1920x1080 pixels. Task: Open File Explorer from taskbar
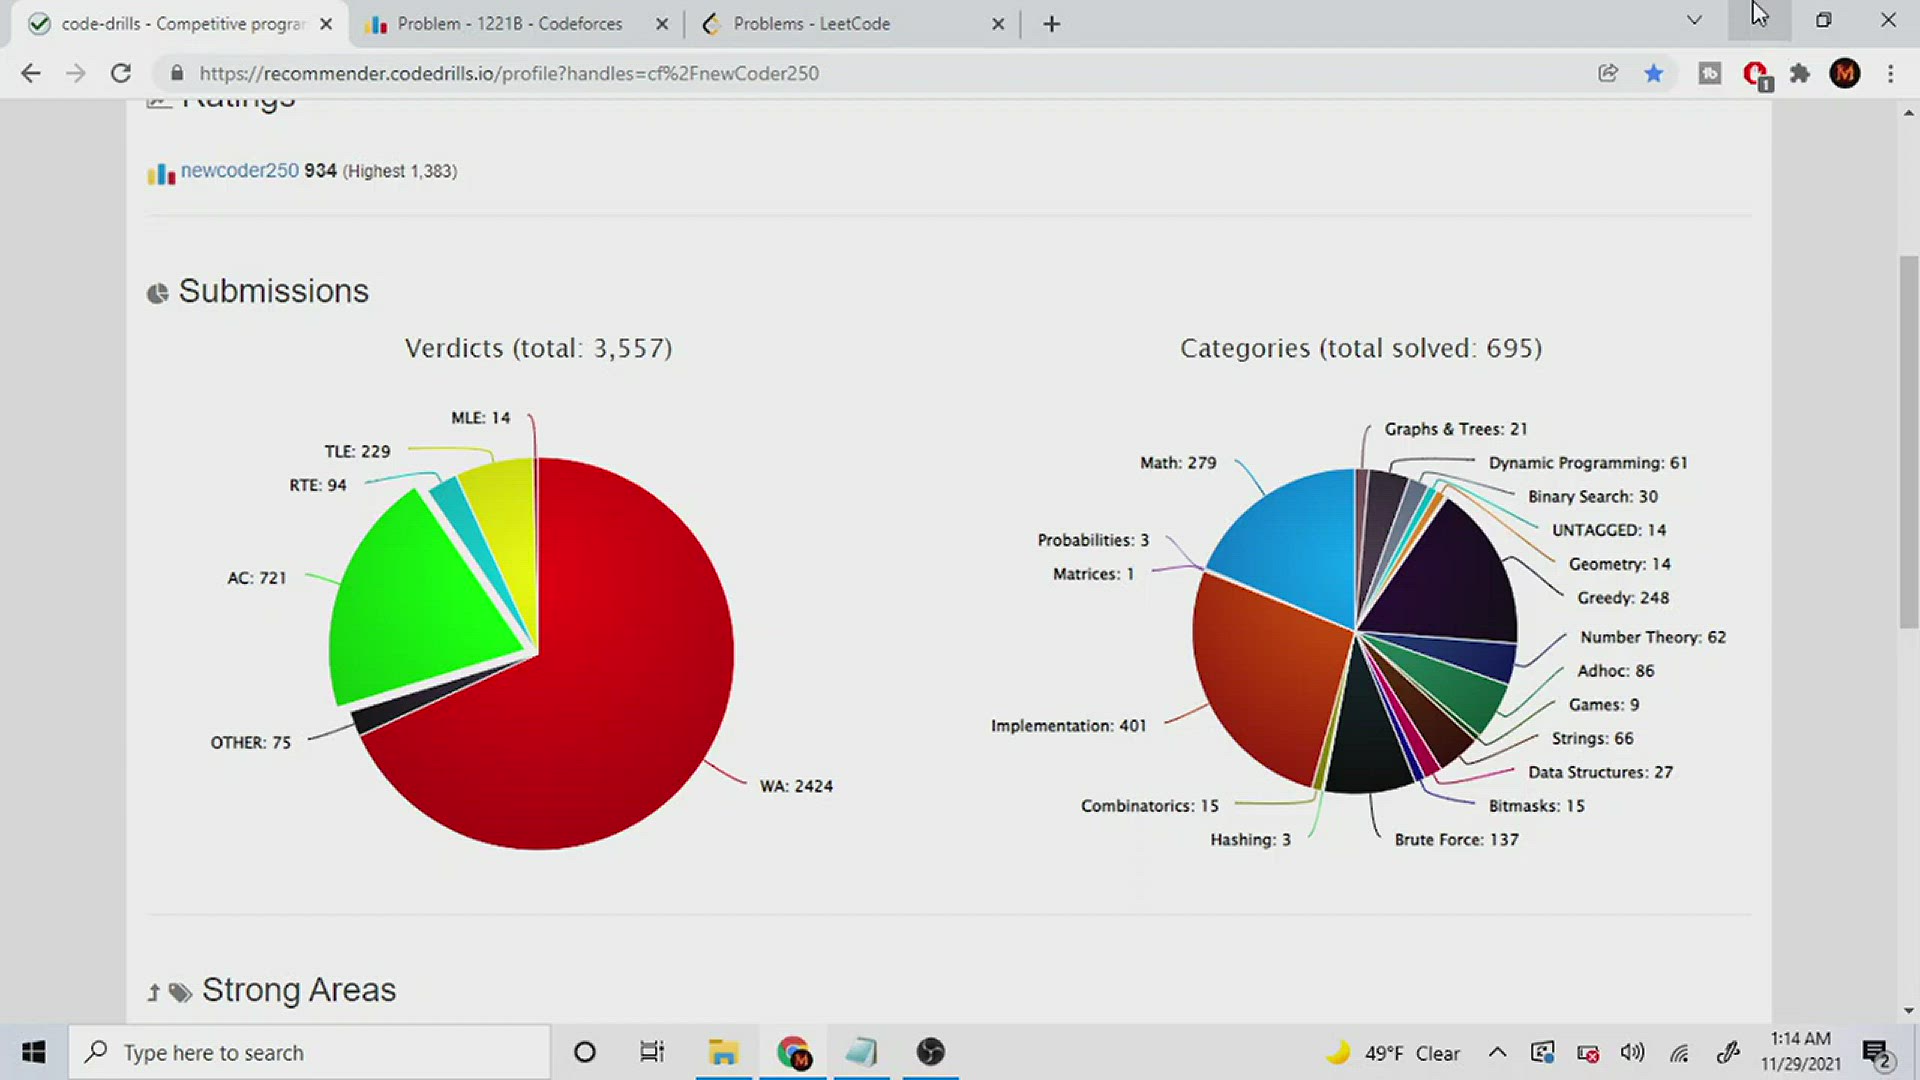coord(723,1052)
